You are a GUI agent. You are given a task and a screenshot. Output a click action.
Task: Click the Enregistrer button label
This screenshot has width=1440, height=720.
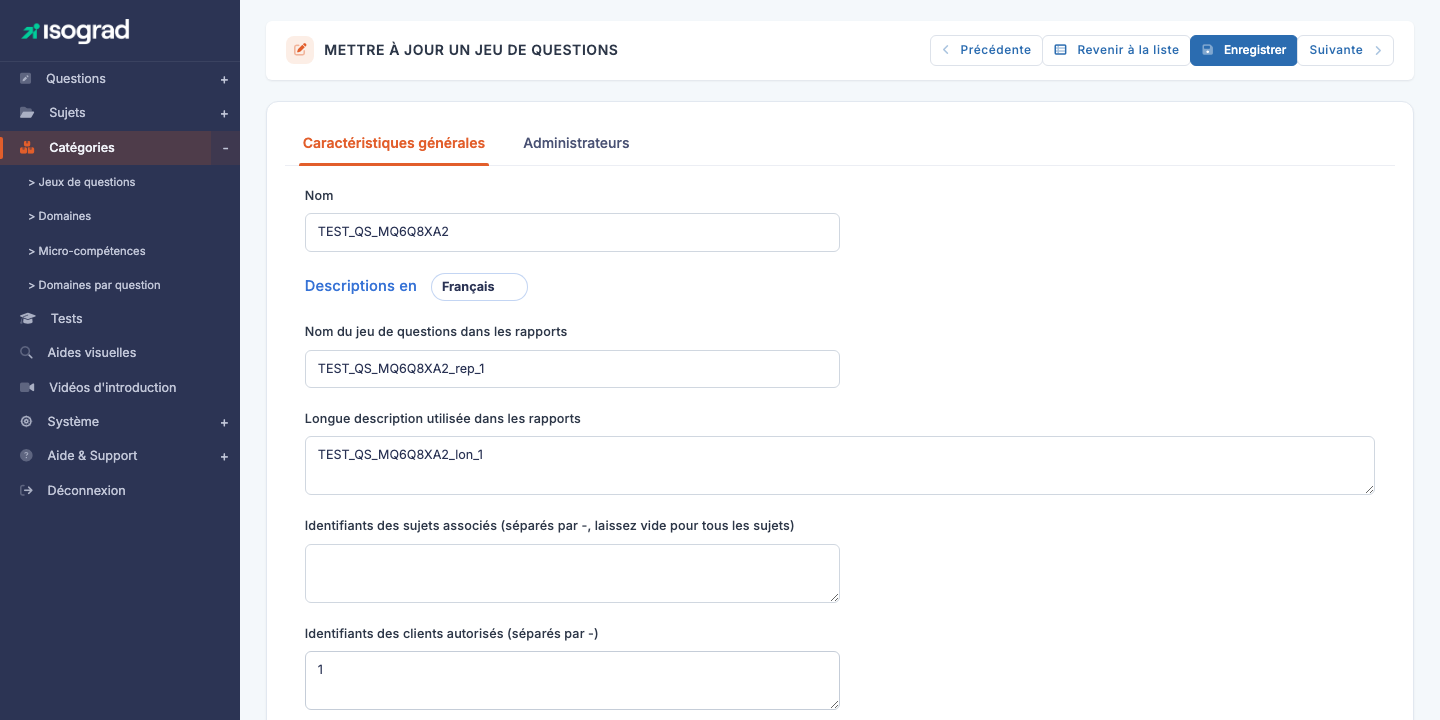click(x=1255, y=50)
